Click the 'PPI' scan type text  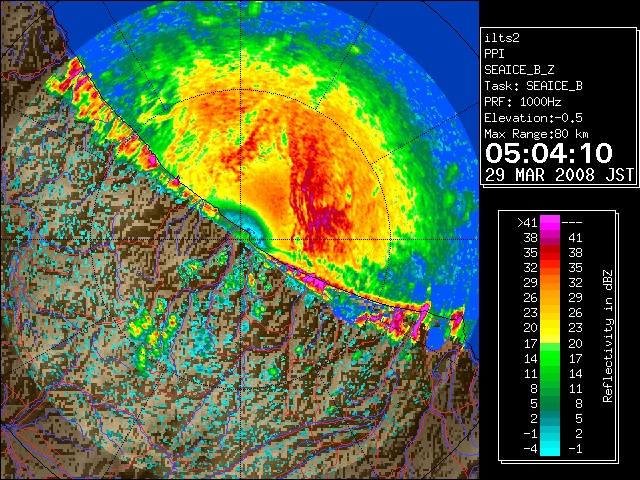tap(494, 54)
